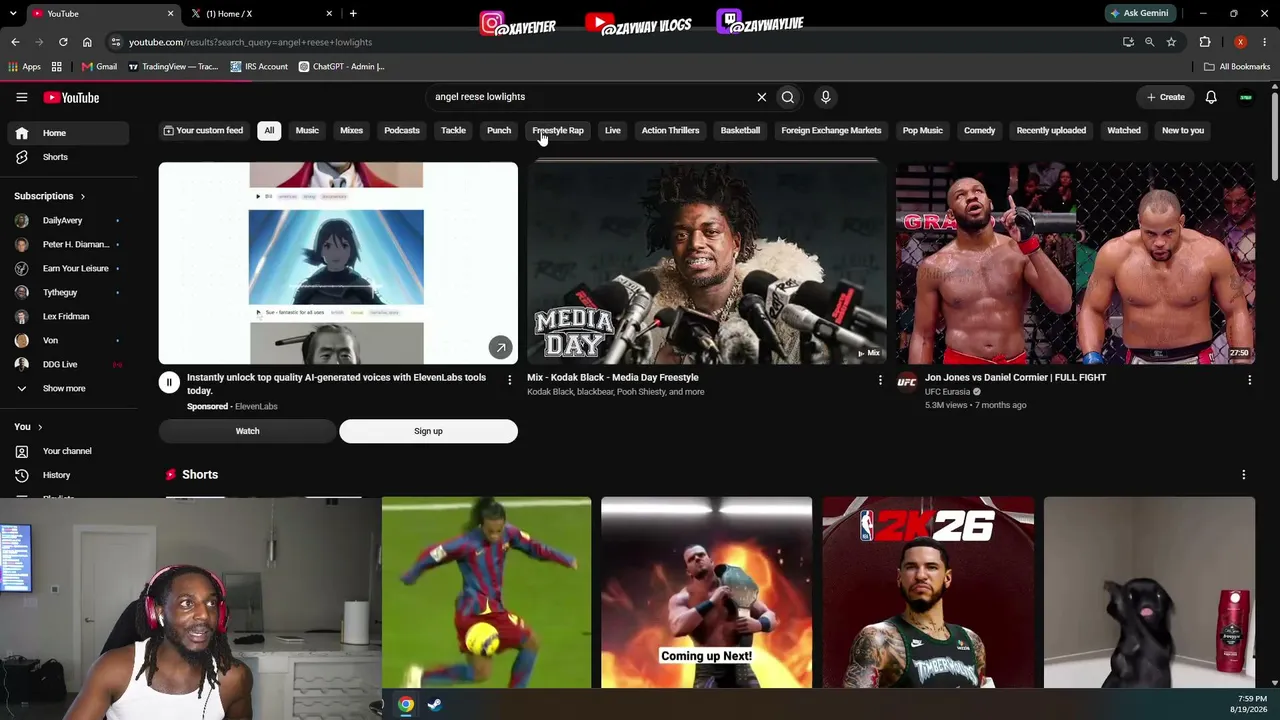Open the Gmail bookmark
Viewport: 1280px width, 720px height.
(99, 67)
